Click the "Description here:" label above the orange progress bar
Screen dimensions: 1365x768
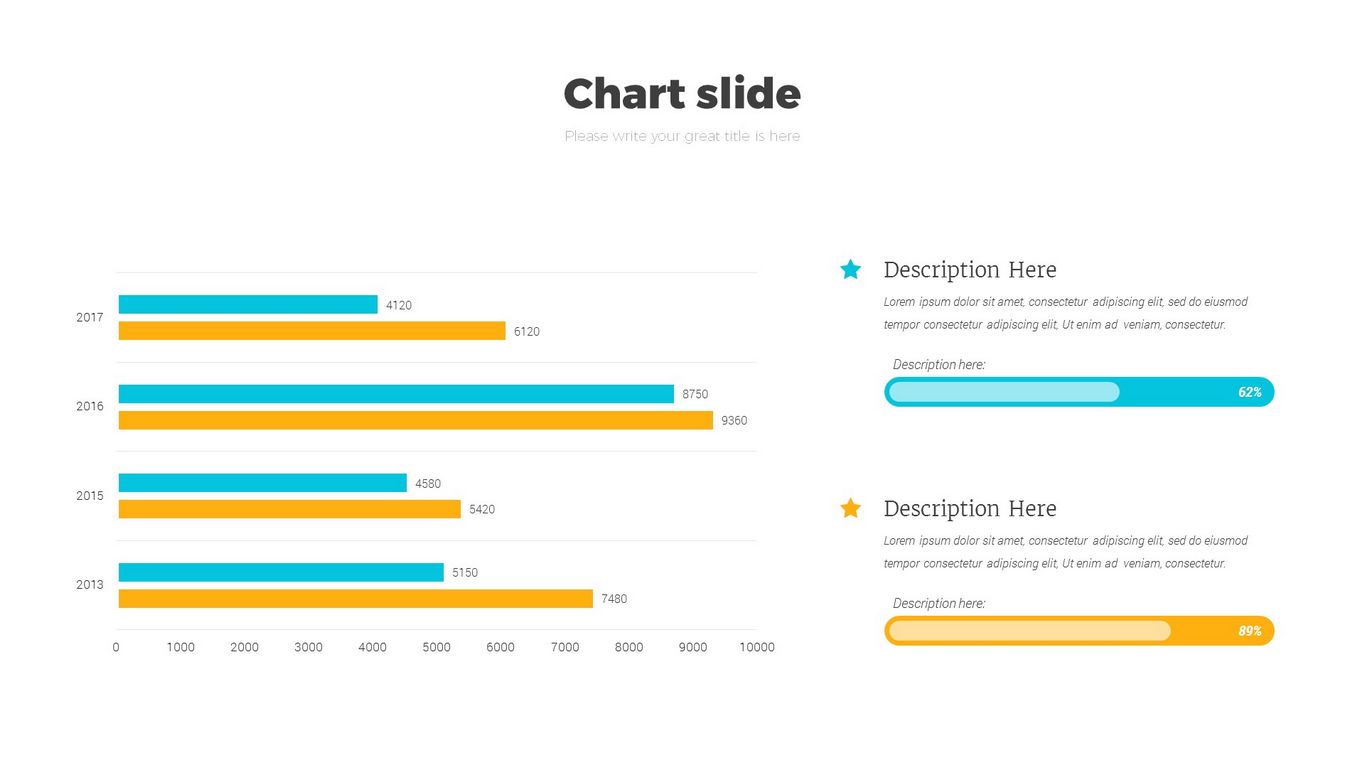click(x=938, y=603)
